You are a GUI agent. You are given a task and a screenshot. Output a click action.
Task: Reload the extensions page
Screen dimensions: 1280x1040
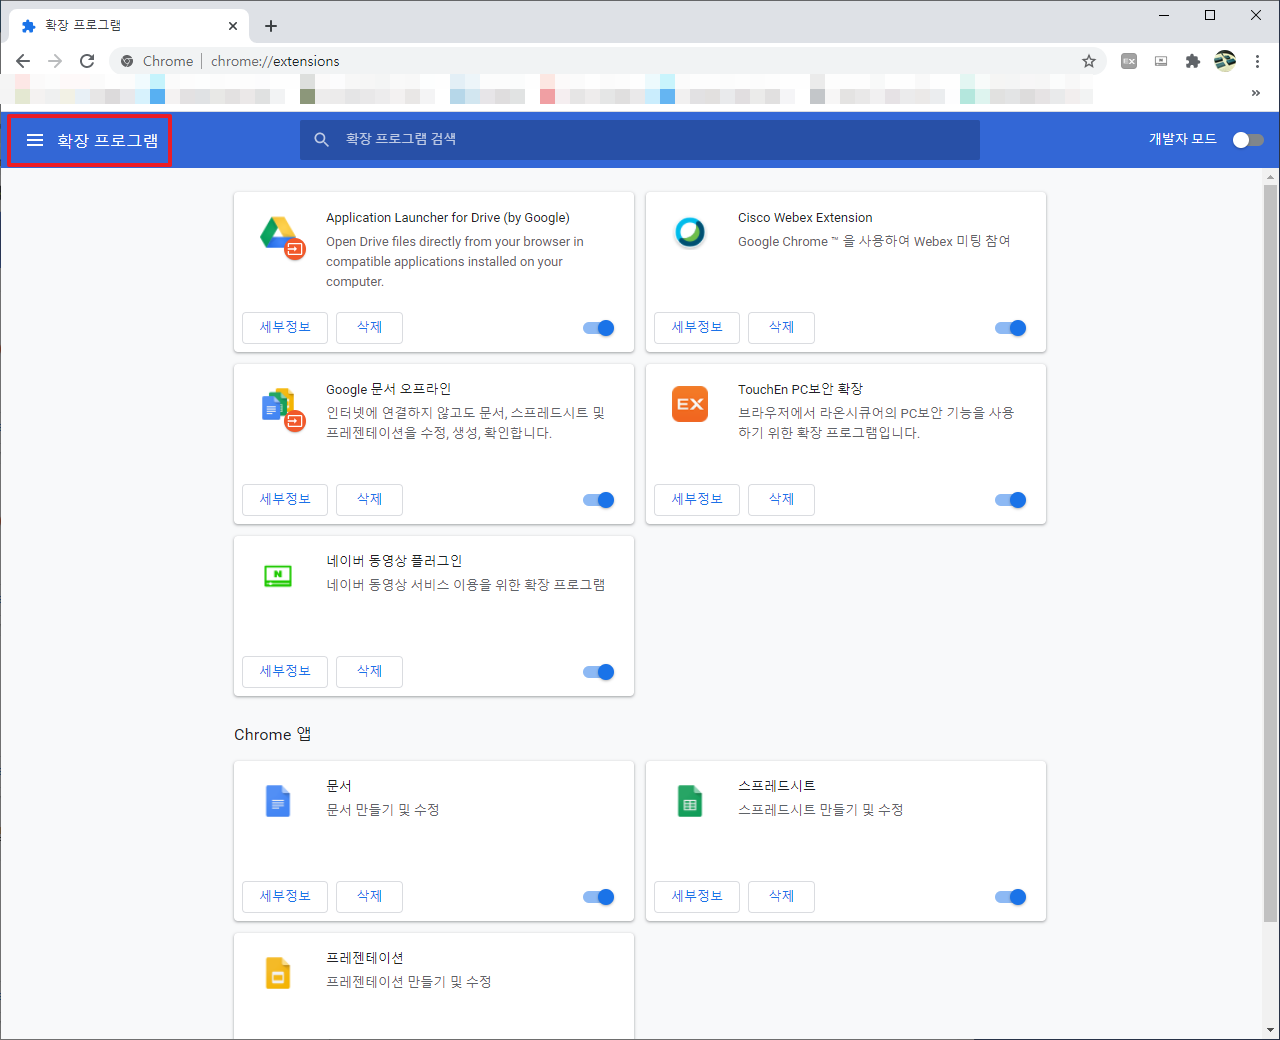coord(87,61)
